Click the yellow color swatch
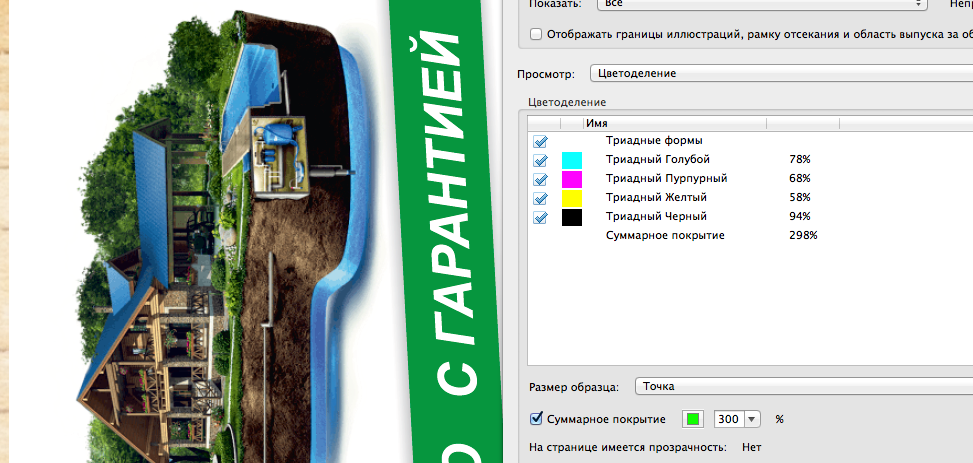Screen dimensions: 973x463 point(572,199)
